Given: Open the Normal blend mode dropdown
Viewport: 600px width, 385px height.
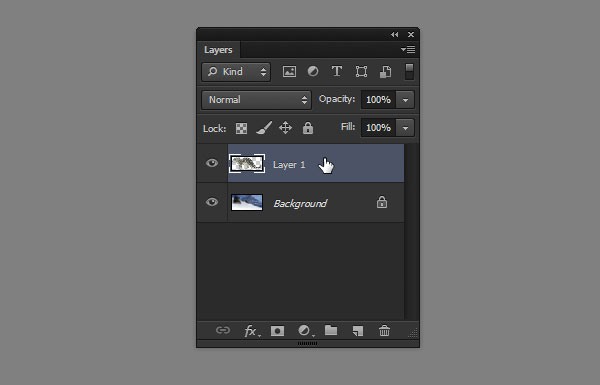Looking at the screenshot, I should pyautogui.click(x=256, y=100).
